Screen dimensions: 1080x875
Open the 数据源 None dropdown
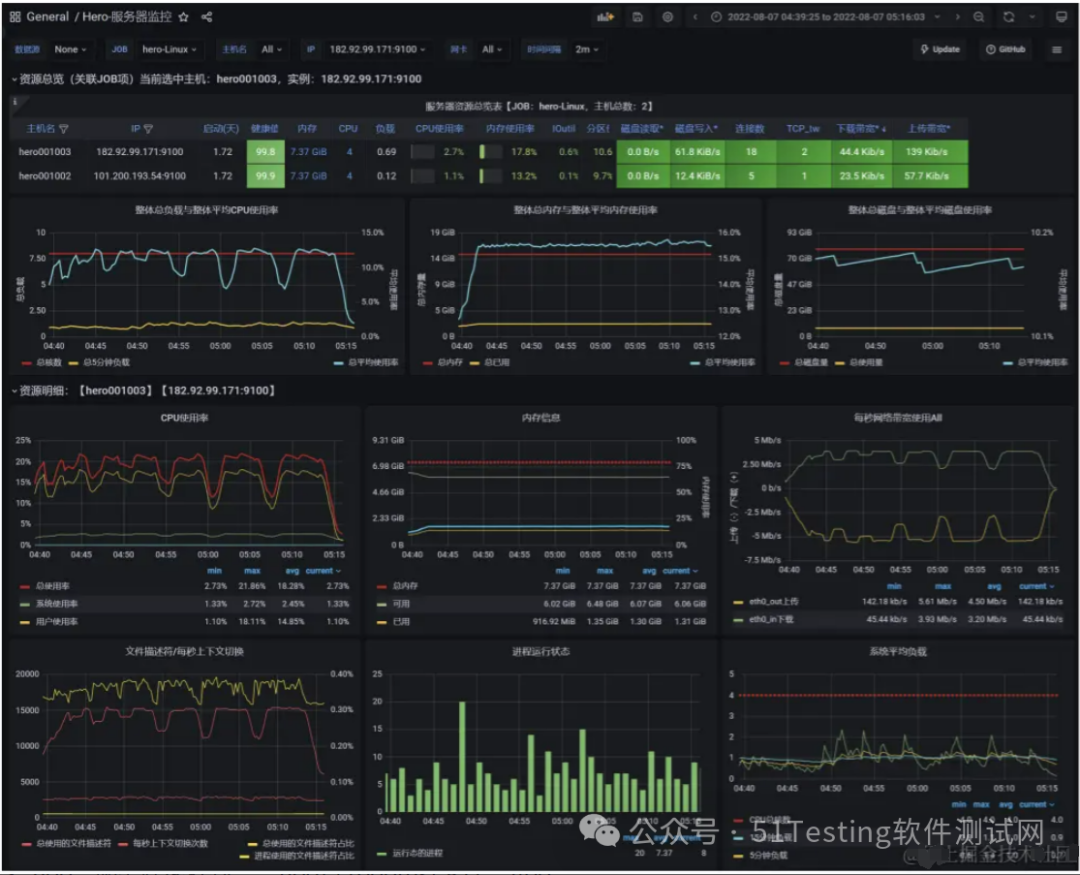pyautogui.click(x=70, y=49)
